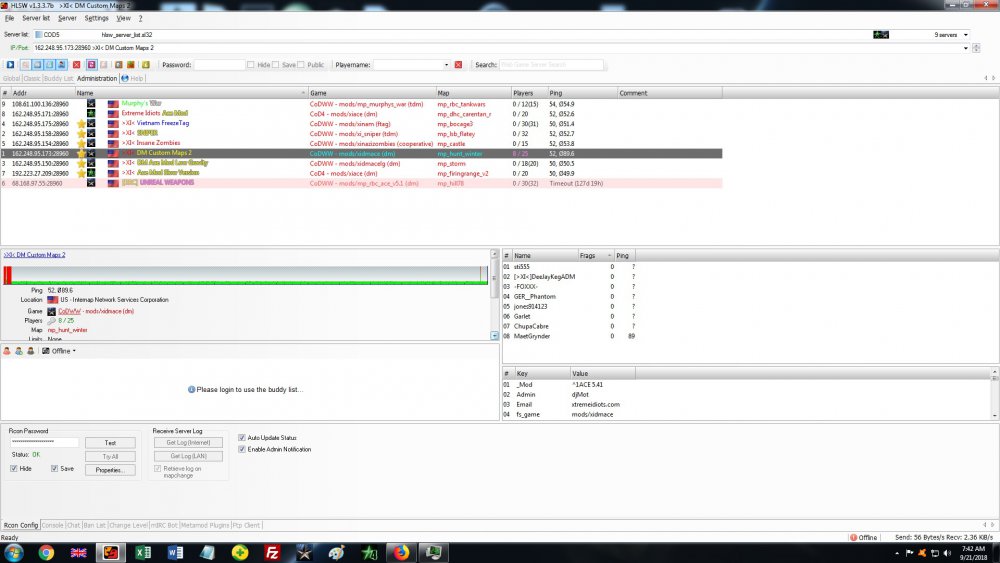Toggle the Hide checkbox under Rcon Password
Screen dimensions: 1000x563
tap(14, 468)
